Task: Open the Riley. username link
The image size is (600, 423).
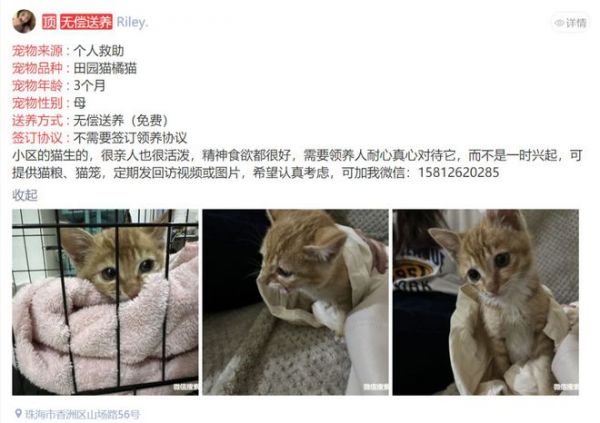Action: coord(132,22)
